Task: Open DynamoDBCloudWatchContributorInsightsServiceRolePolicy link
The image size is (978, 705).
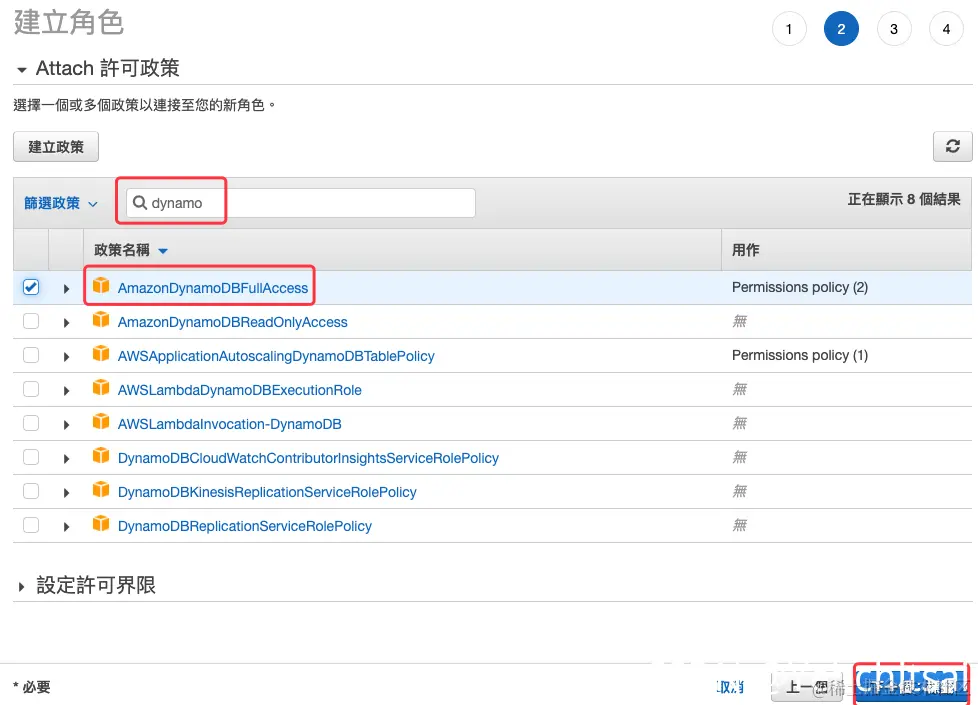Action: pyautogui.click(x=308, y=458)
